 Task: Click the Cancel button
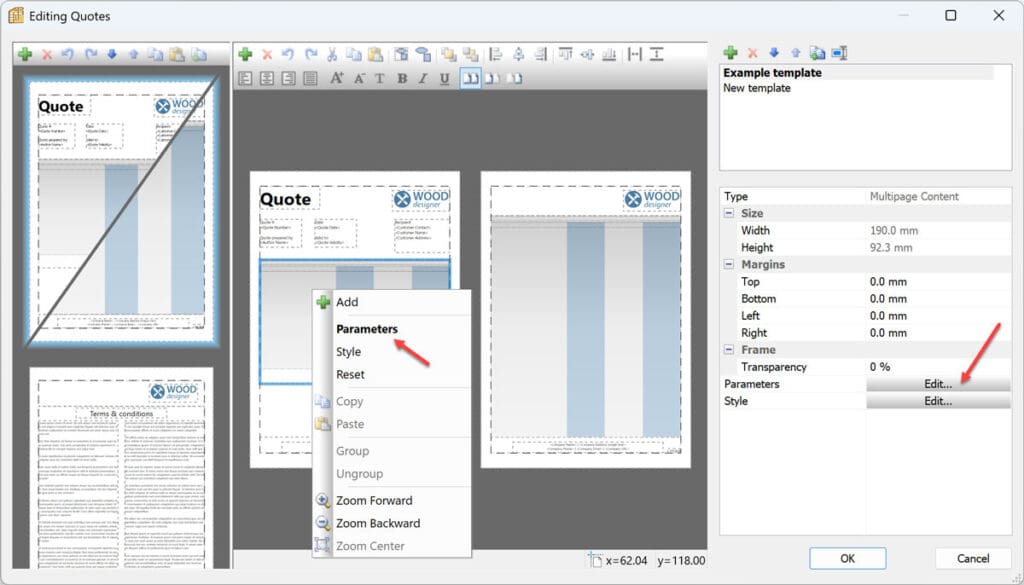(973, 558)
